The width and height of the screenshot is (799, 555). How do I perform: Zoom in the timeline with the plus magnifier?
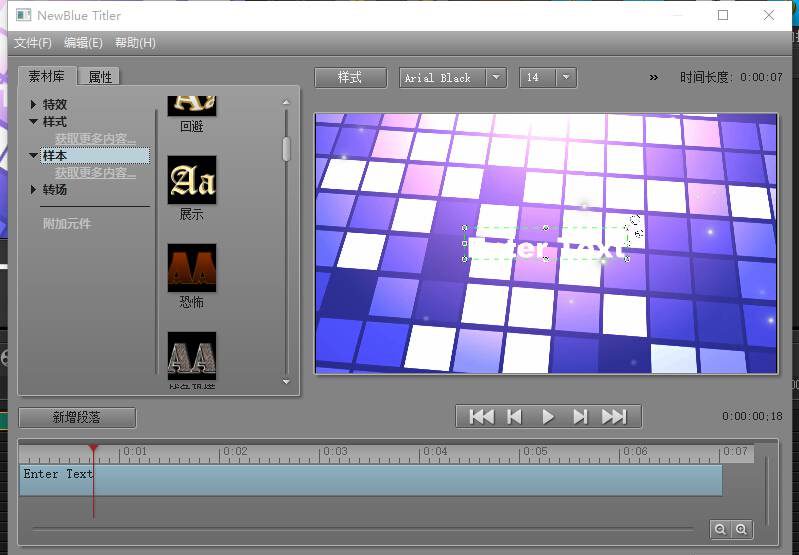pos(741,530)
